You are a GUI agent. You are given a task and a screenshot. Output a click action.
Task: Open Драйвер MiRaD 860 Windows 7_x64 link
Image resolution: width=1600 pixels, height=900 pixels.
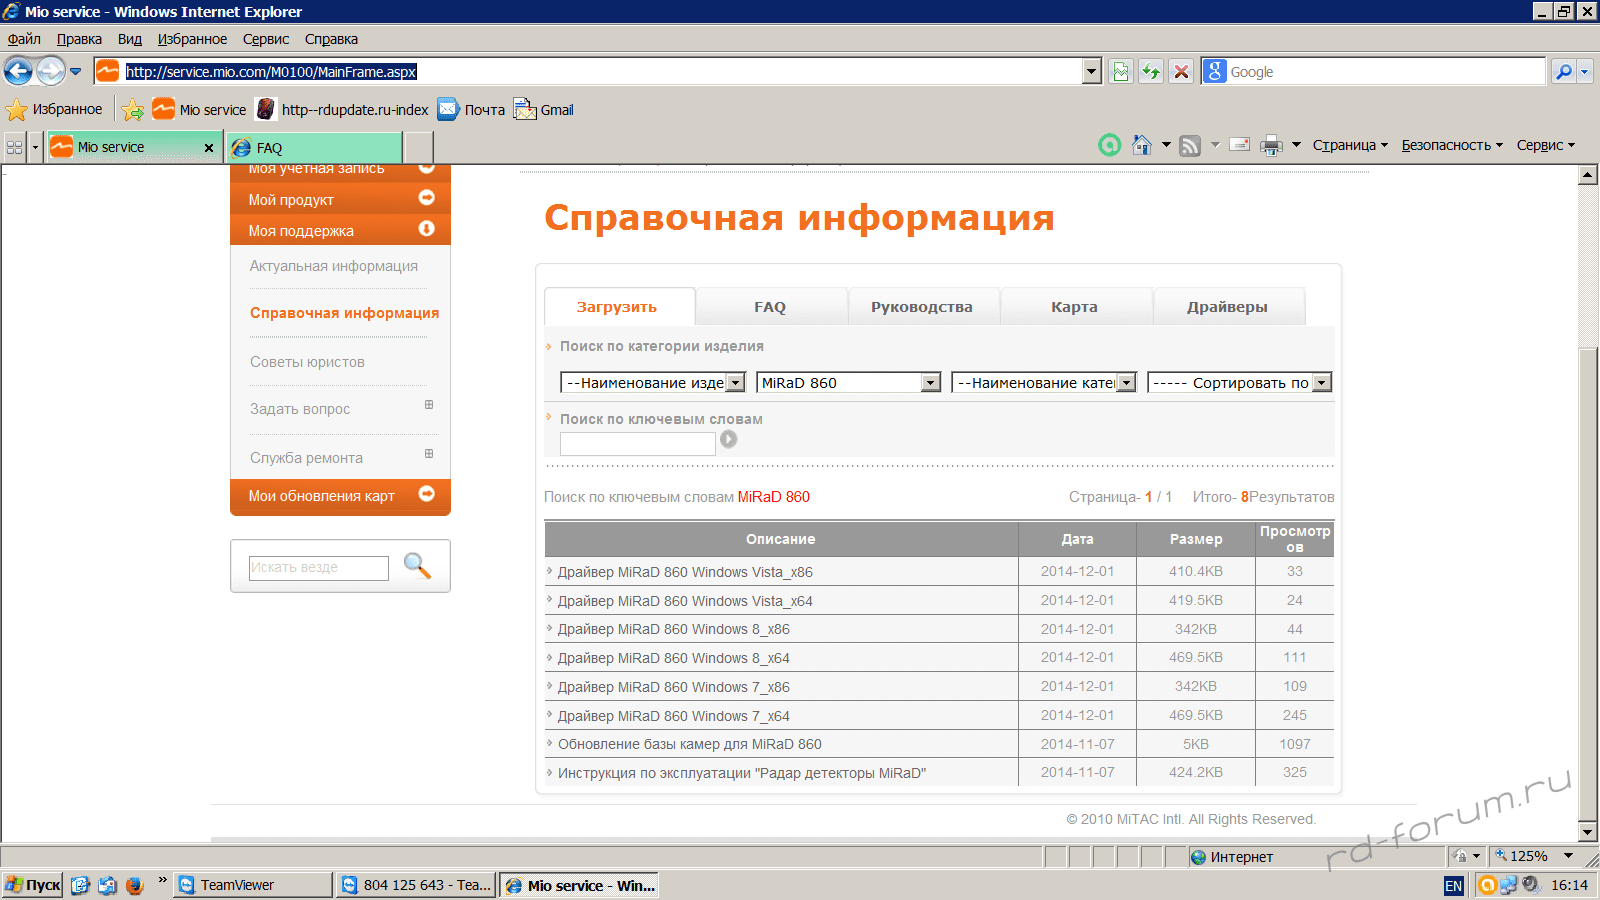(673, 716)
